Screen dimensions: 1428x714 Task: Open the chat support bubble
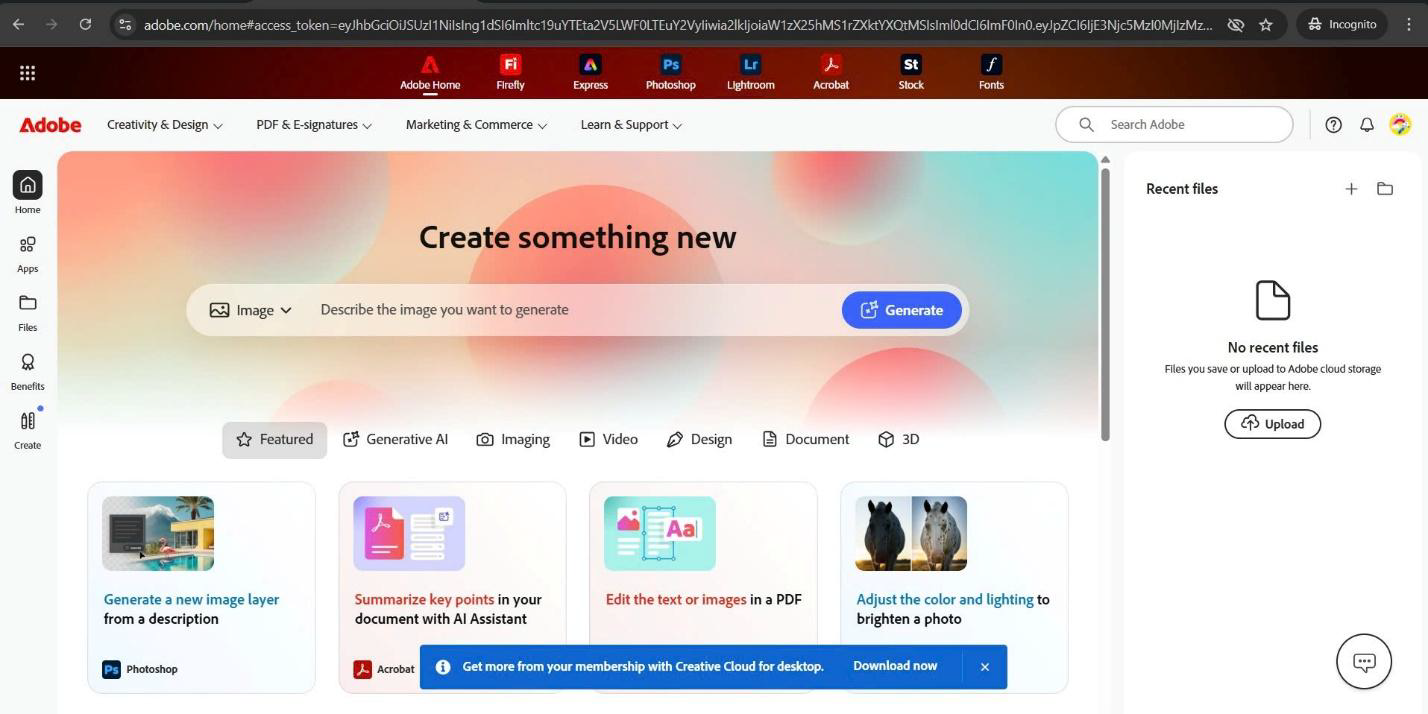point(1364,661)
